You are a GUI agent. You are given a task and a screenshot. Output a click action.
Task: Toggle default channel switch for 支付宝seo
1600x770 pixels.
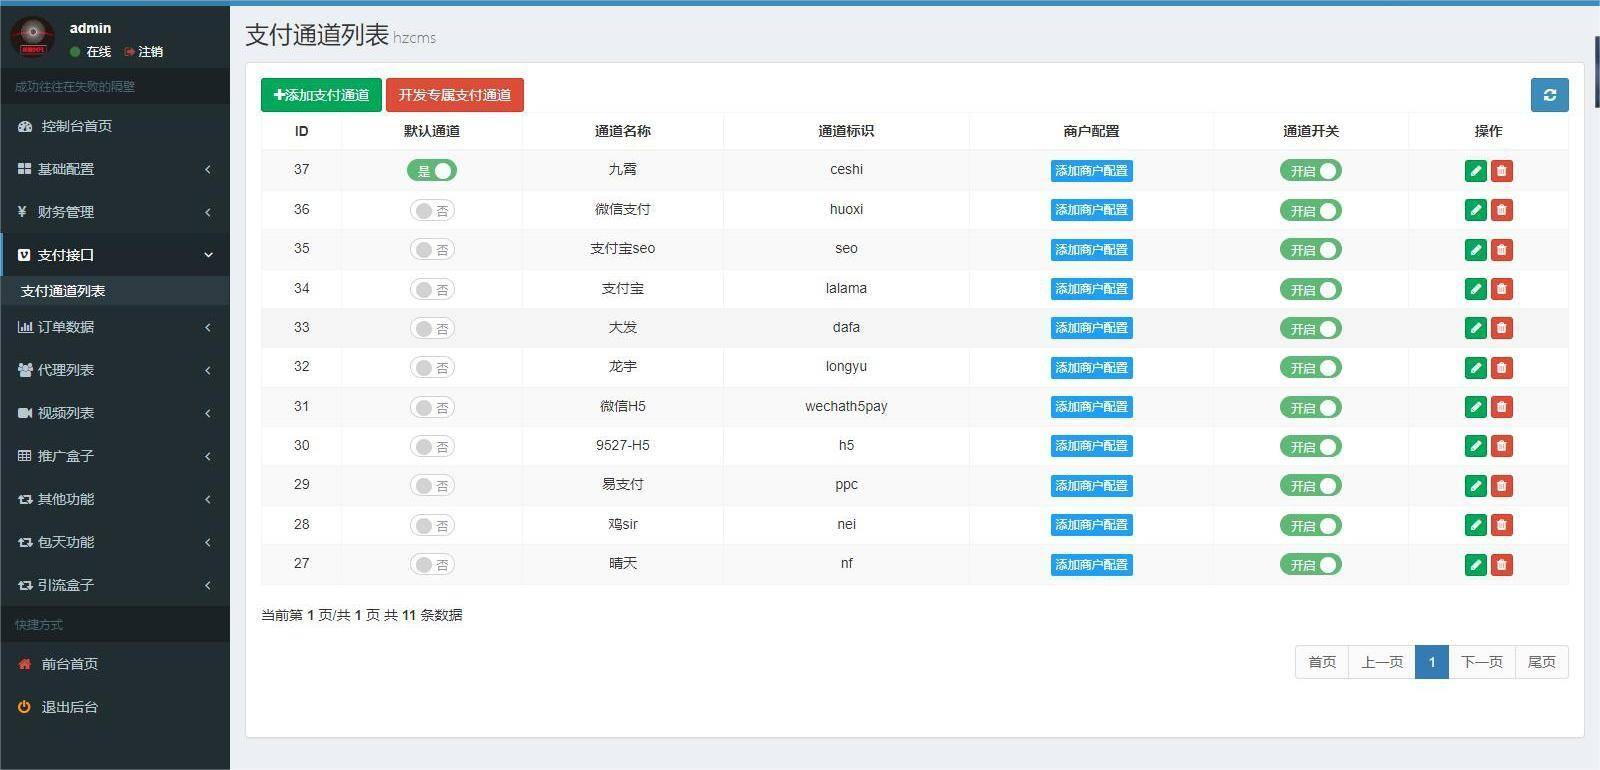(432, 249)
